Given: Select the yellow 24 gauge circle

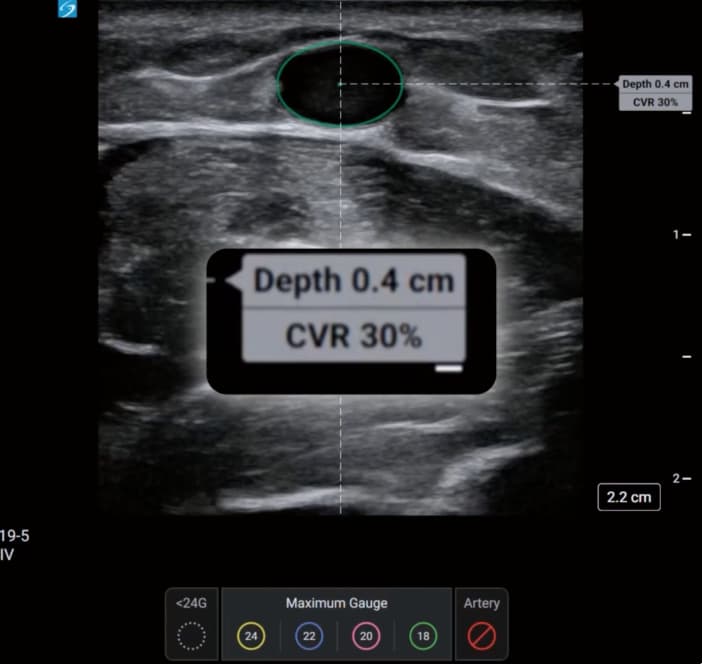Looking at the screenshot, I should [x=251, y=635].
